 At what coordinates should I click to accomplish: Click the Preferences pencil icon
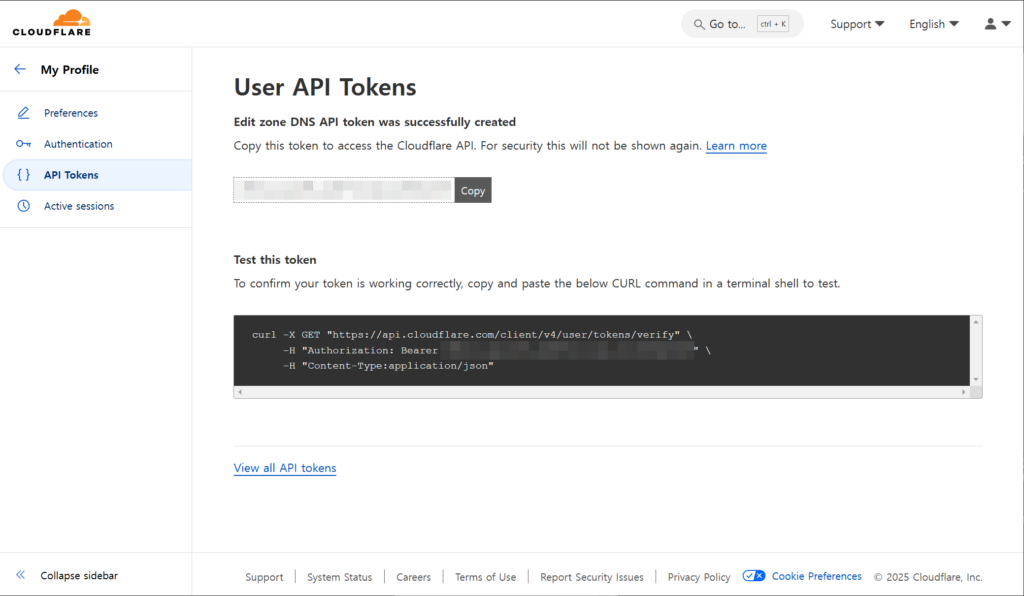tap(24, 113)
